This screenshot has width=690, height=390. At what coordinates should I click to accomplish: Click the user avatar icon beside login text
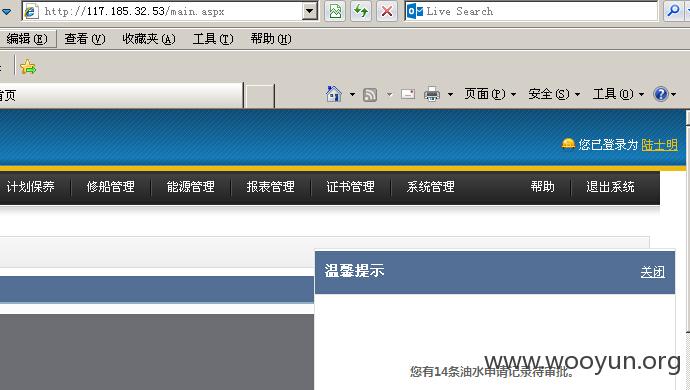coord(568,144)
